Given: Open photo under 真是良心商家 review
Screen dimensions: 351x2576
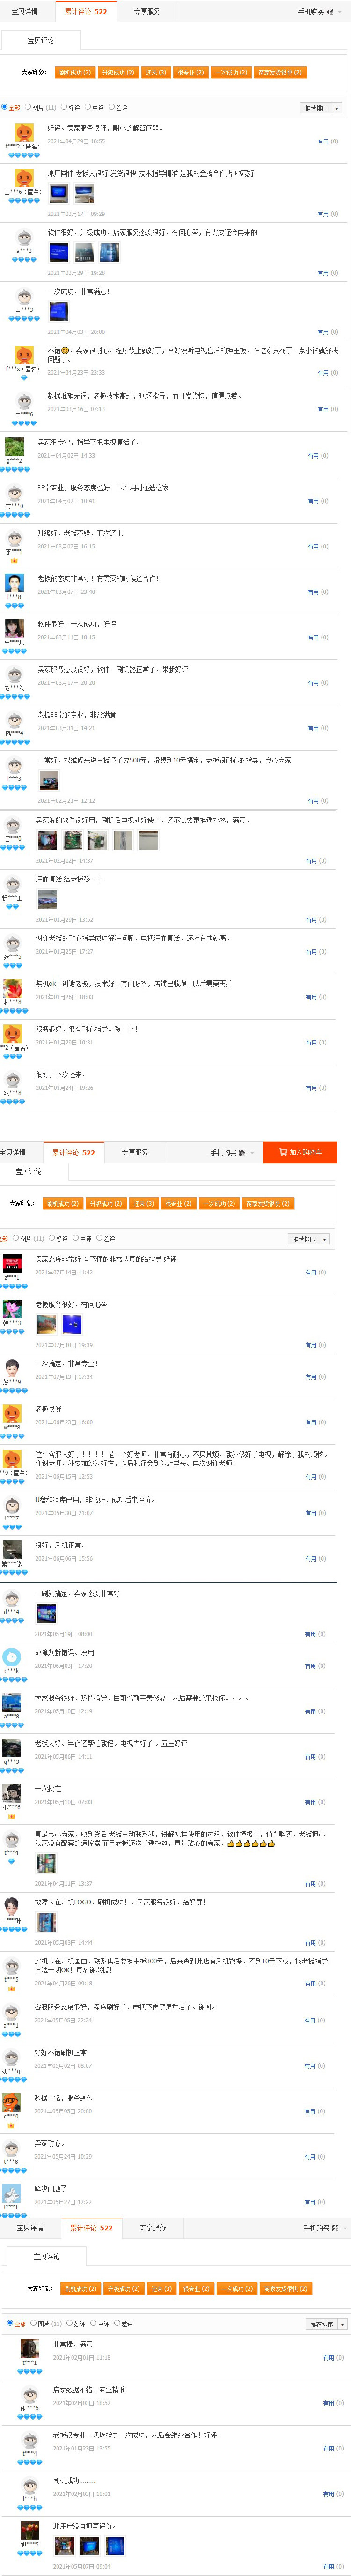Looking at the screenshot, I should coord(46,1863).
